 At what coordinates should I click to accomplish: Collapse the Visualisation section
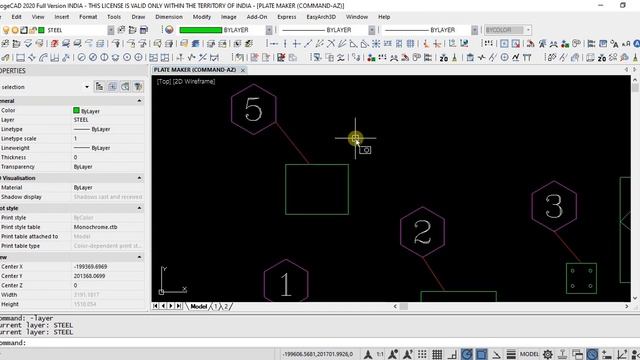pyautogui.click(x=139, y=178)
